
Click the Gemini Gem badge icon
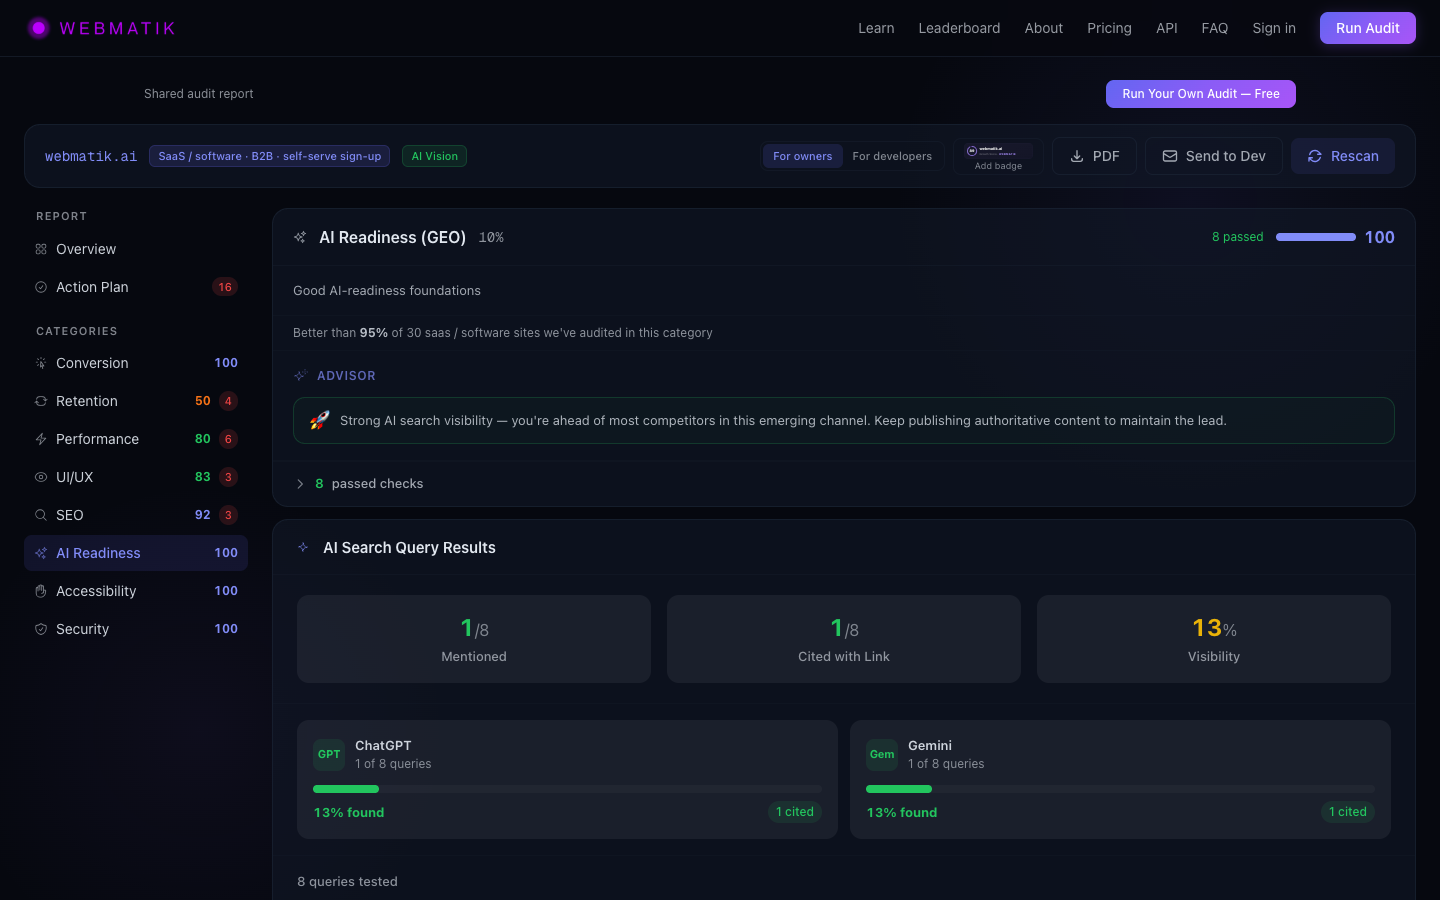point(882,754)
